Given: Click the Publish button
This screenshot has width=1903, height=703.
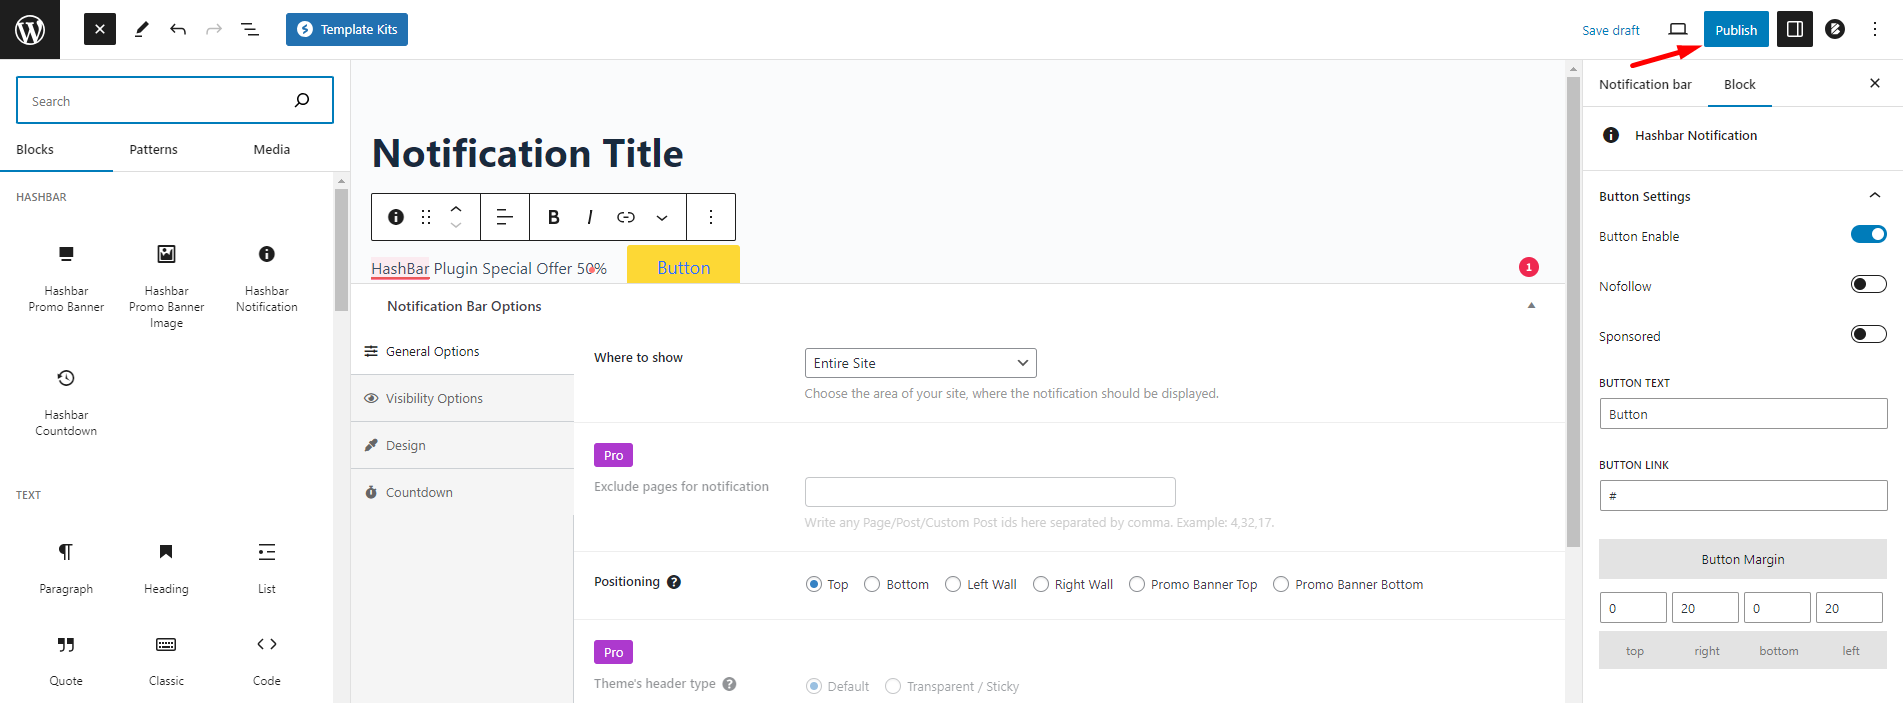Looking at the screenshot, I should 1736,30.
